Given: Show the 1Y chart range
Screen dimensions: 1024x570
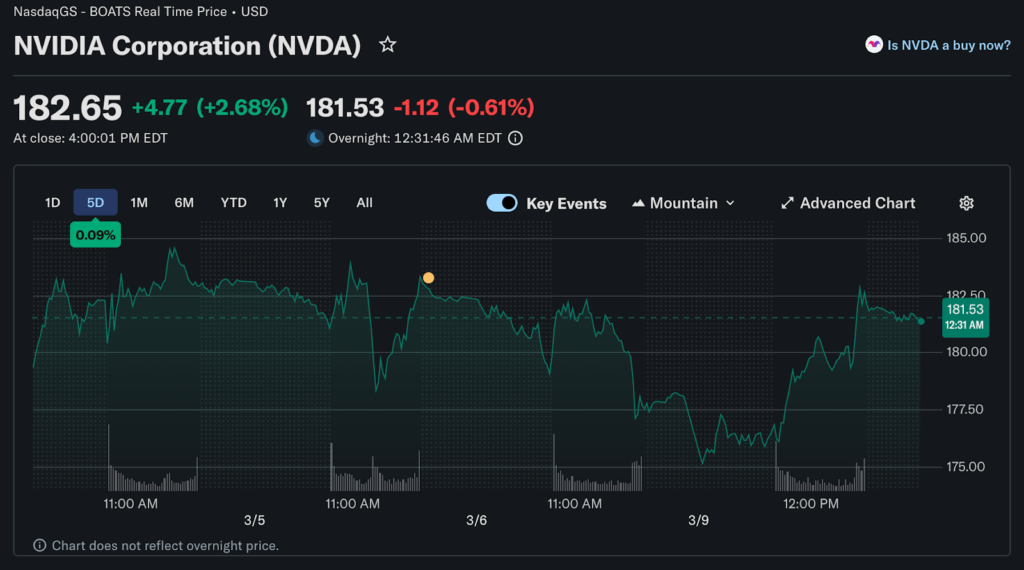Looking at the screenshot, I should point(280,203).
